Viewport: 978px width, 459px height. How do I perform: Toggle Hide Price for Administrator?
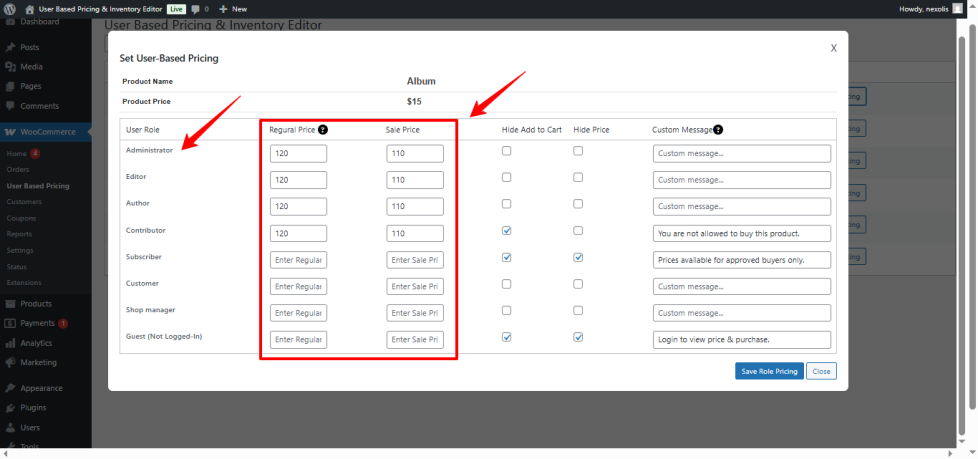click(x=578, y=150)
